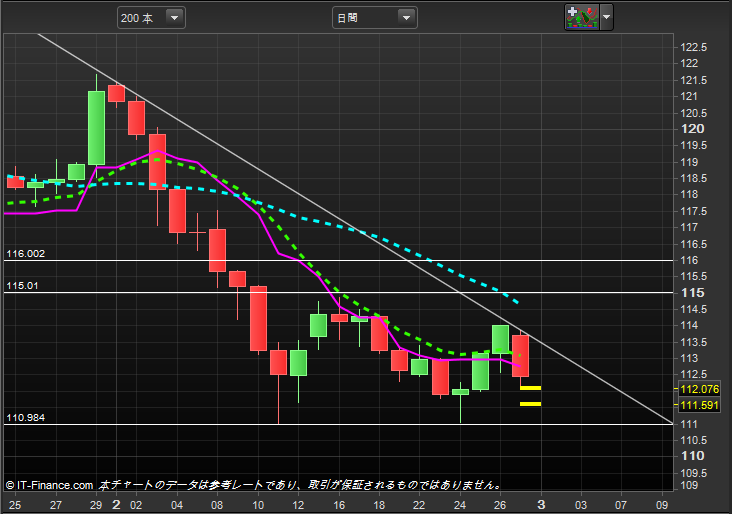
Task: Click the 120 price axis label
Action: (x=693, y=129)
